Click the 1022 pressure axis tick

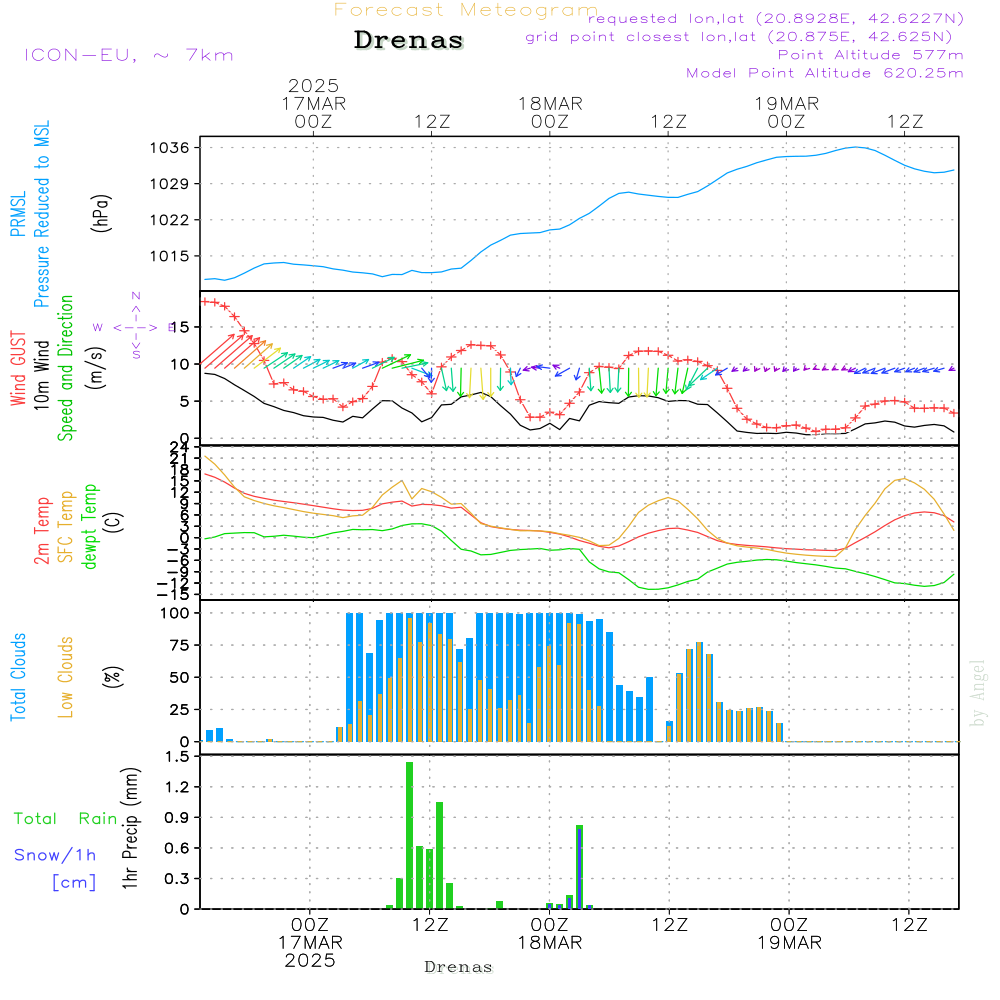tap(170, 220)
